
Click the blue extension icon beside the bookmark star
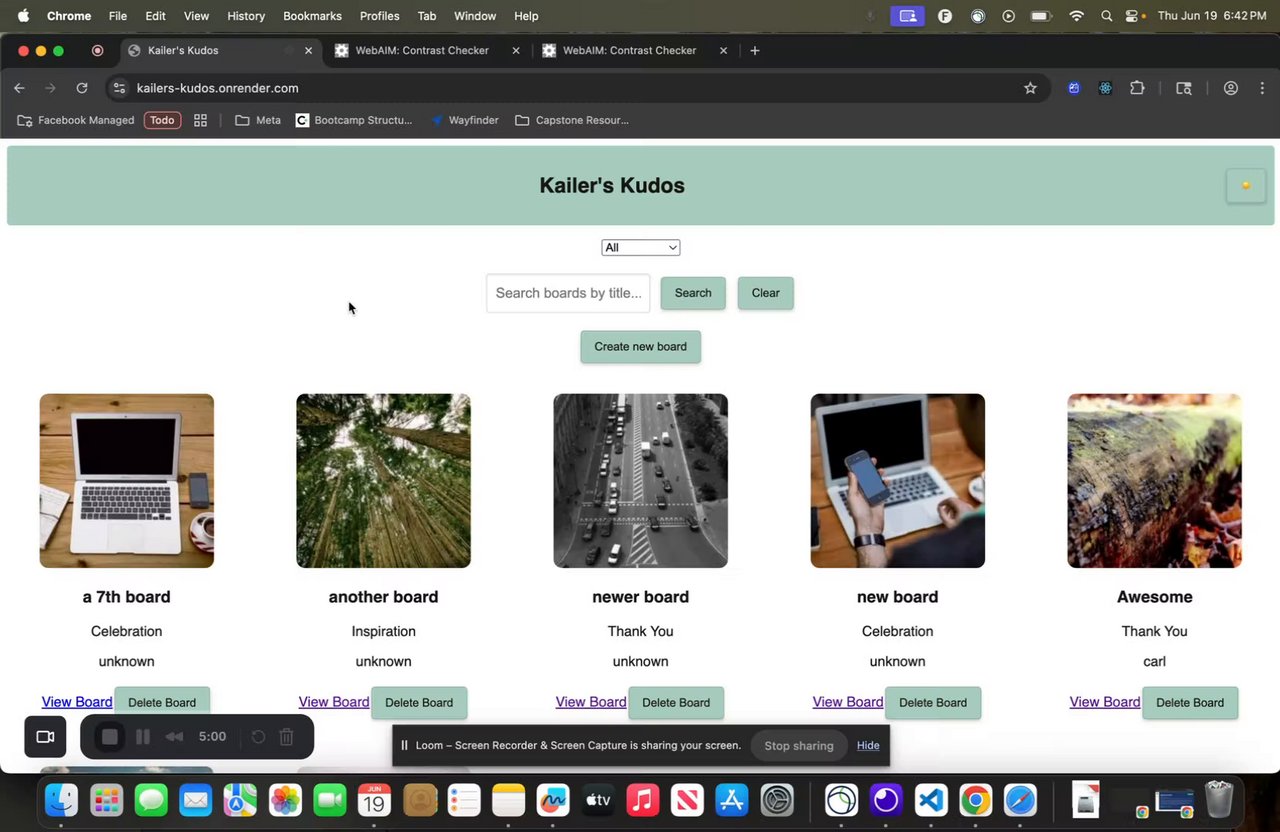(x=1074, y=88)
